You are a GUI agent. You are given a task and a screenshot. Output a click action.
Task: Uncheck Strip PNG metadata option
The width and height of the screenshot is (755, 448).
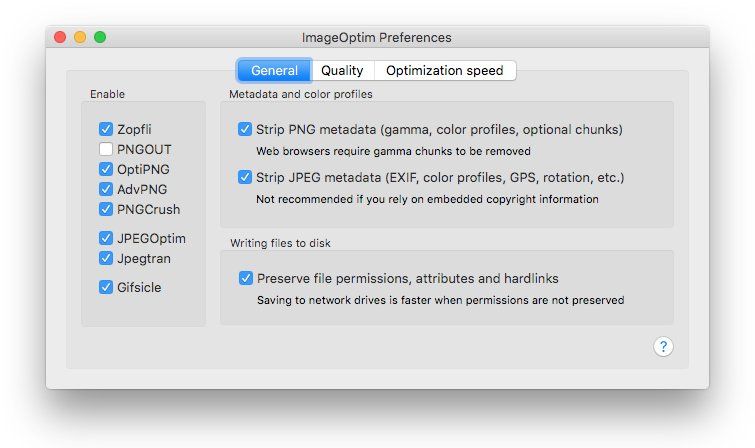[x=245, y=129]
